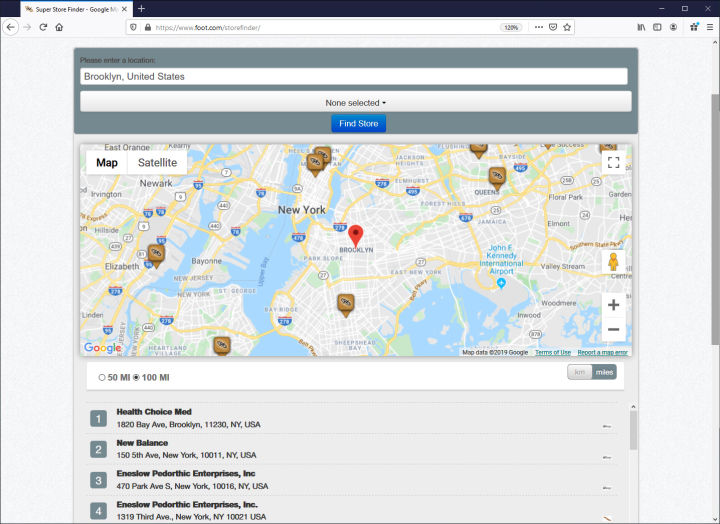Zoom out on the map
Viewport: 720px width, 524px height.
[613, 329]
